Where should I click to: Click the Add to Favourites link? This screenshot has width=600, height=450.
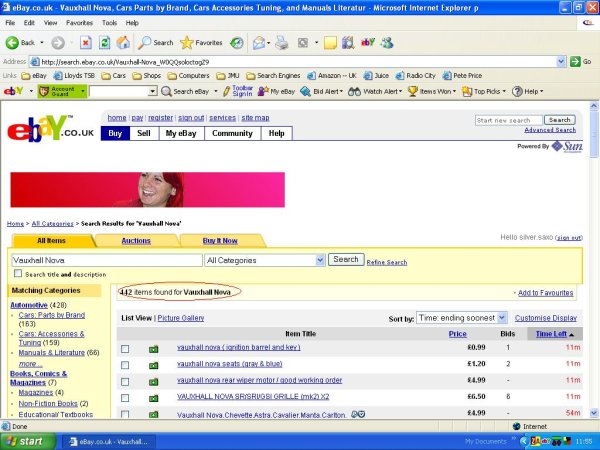tap(546, 293)
